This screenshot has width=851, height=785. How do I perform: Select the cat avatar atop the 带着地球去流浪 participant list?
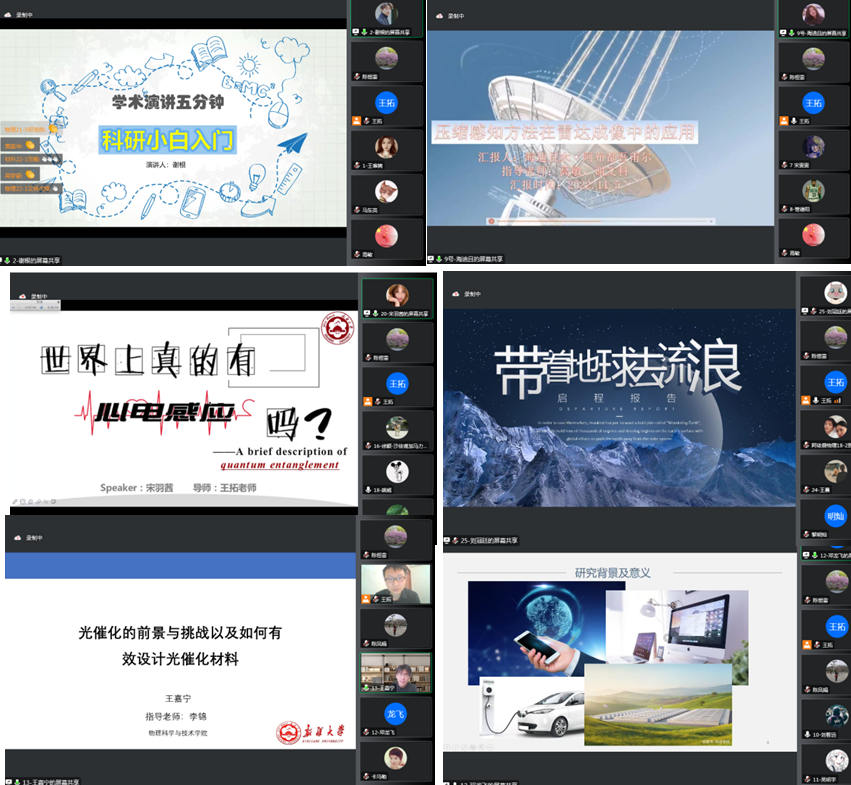[835, 293]
